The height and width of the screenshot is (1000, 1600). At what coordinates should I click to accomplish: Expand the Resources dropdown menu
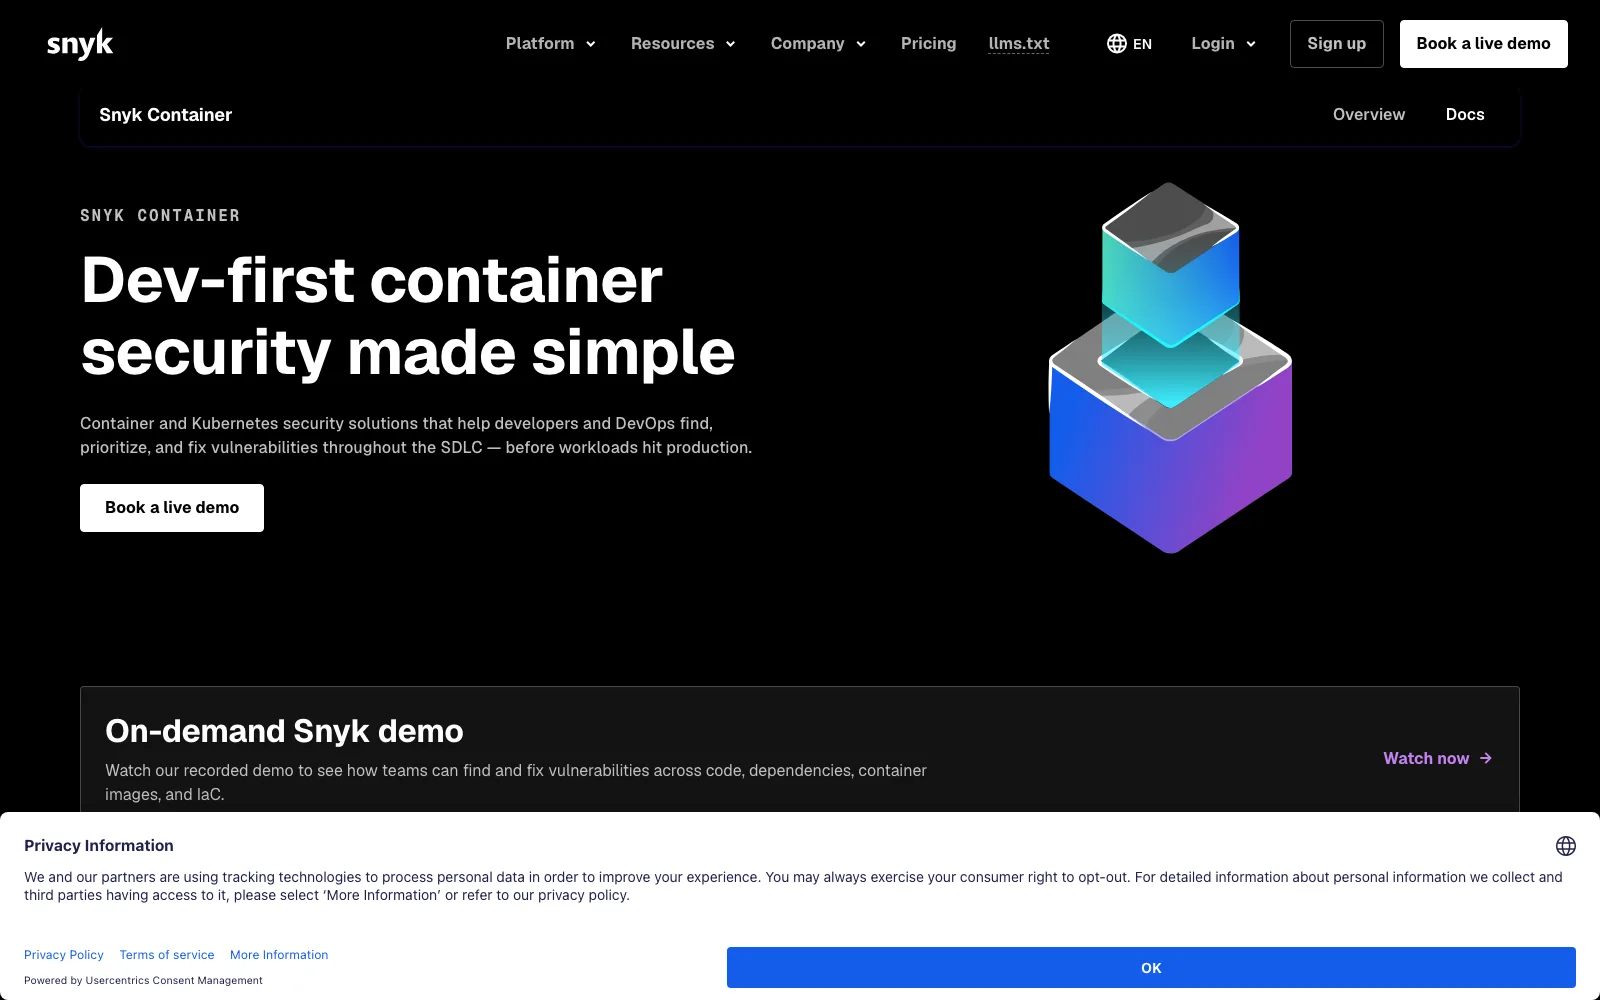click(684, 44)
